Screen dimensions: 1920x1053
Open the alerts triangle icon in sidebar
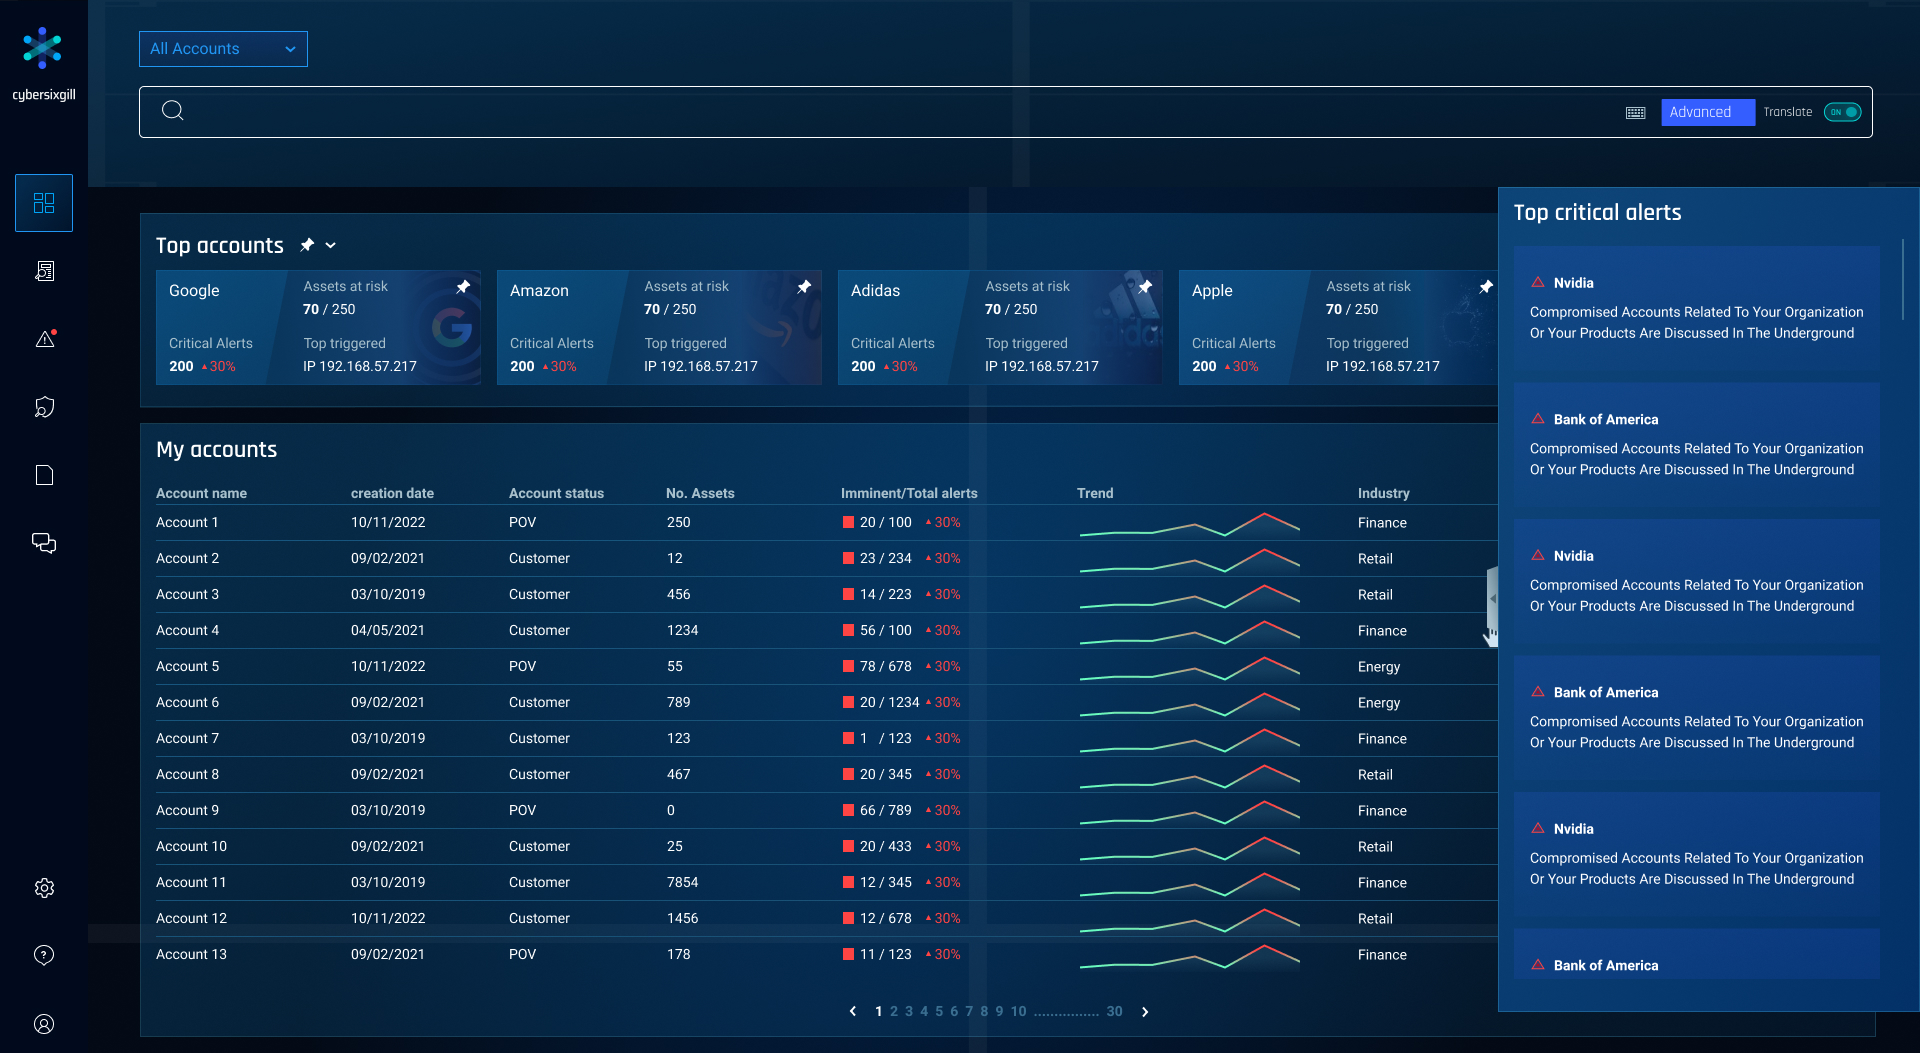pyautogui.click(x=44, y=339)
